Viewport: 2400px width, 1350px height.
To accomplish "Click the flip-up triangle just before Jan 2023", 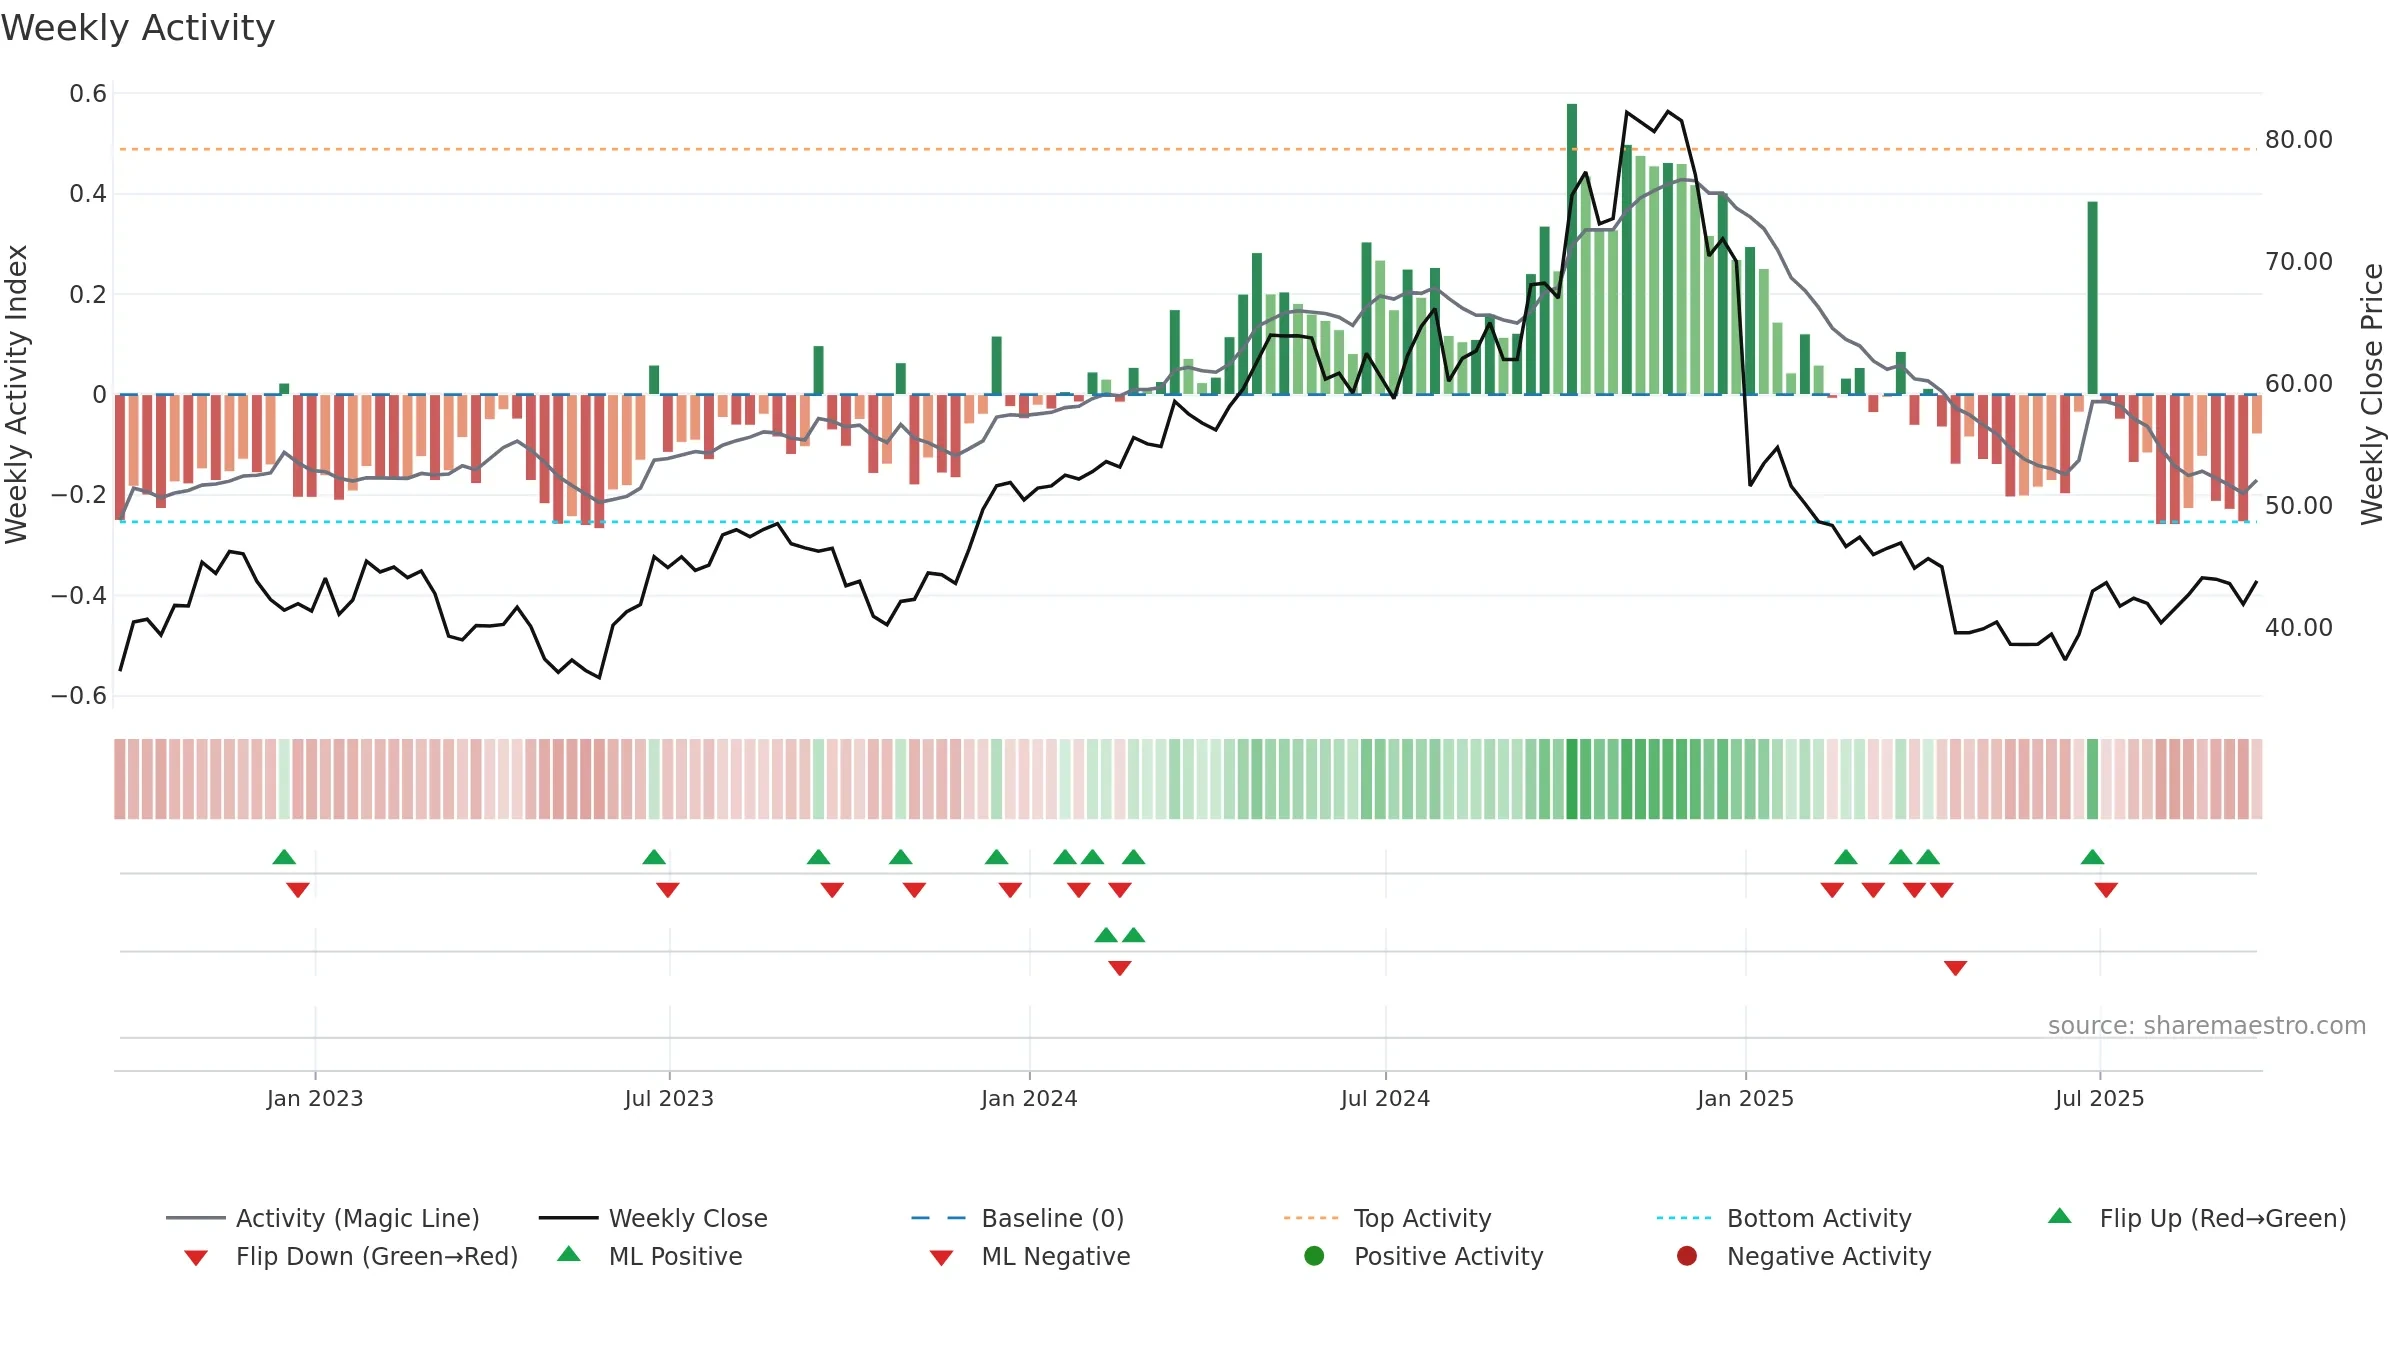I will click(284, 857).
